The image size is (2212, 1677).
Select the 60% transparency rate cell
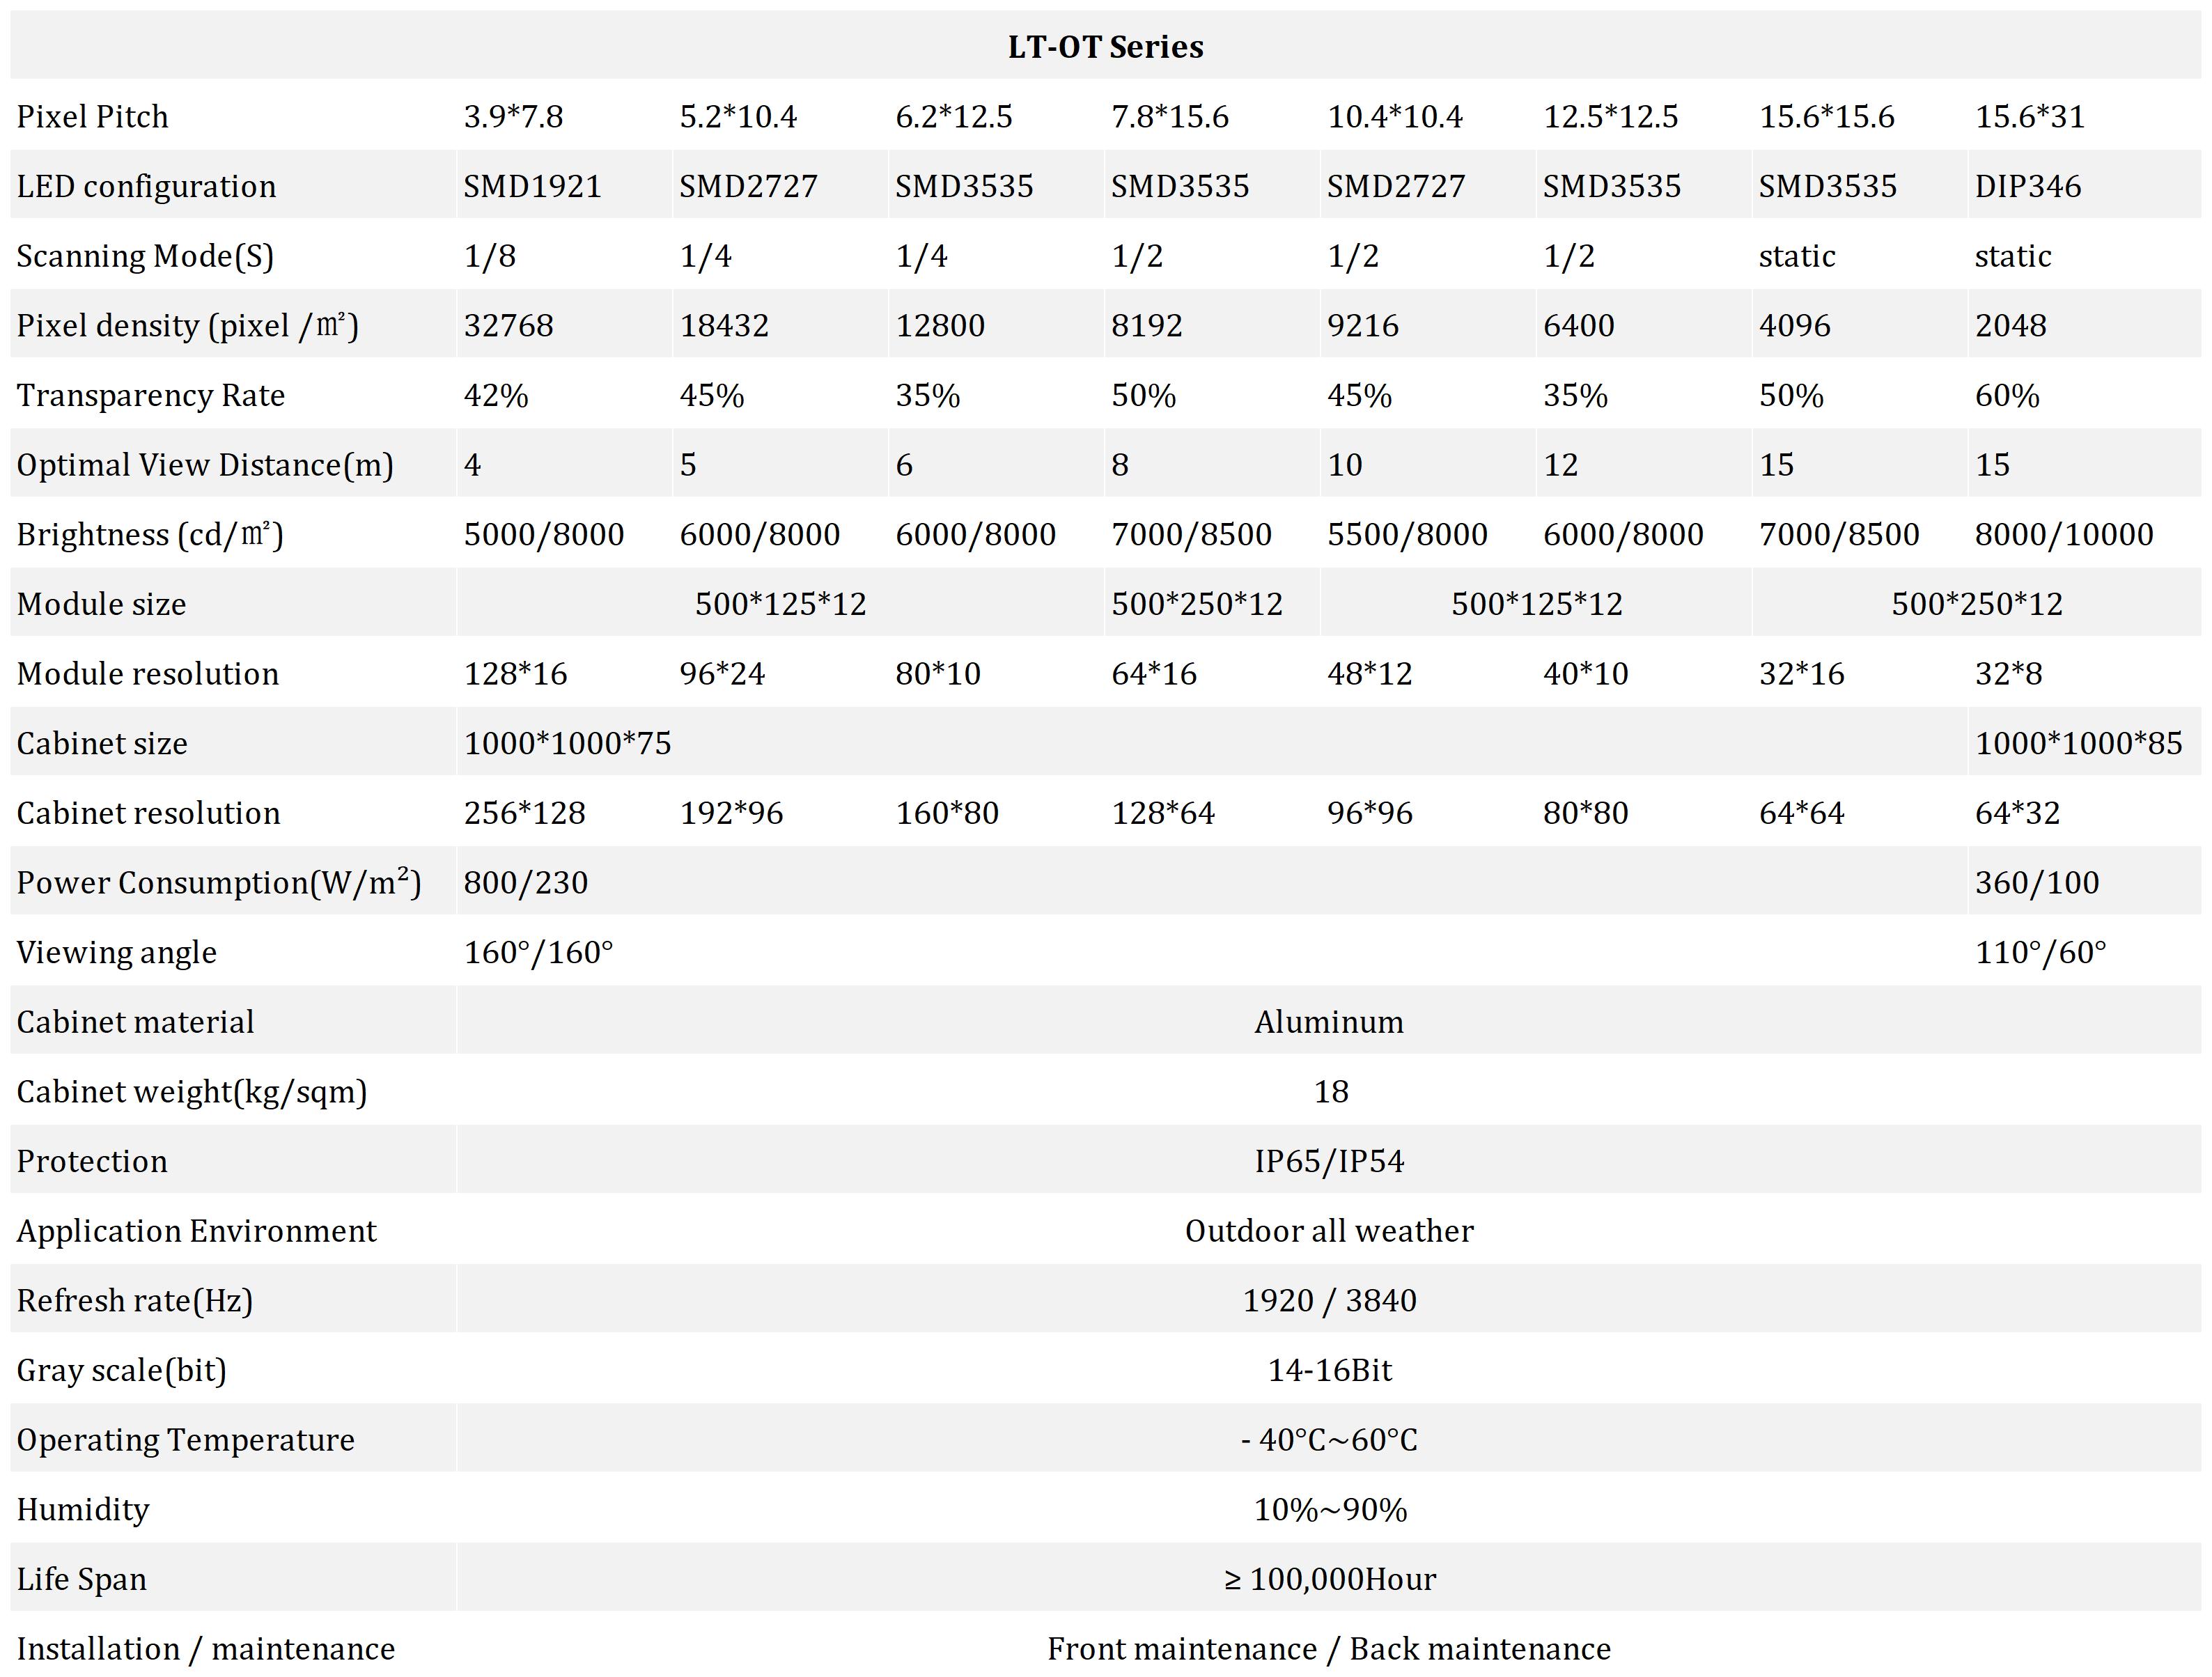pyautogui.click(x=2006, y=395)
